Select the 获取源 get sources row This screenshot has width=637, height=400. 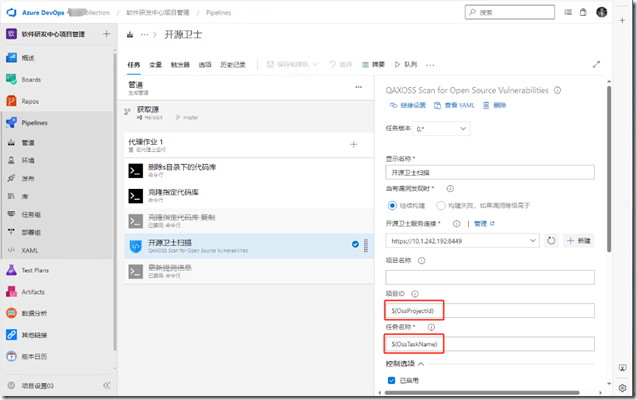click(249, 113)
